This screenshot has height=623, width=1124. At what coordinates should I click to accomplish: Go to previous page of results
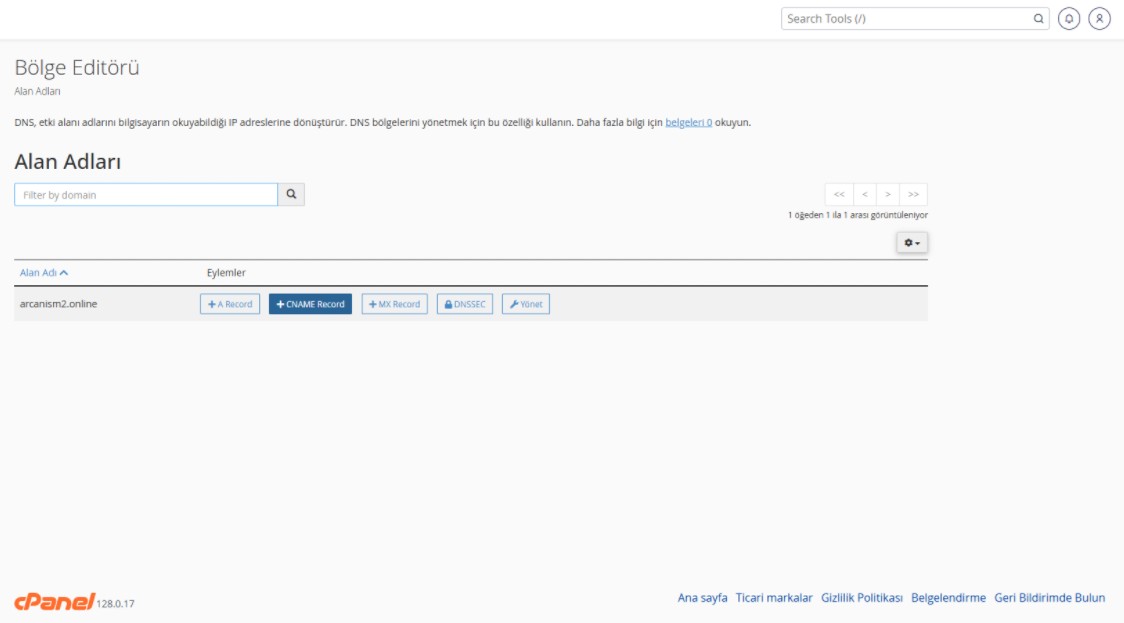click(864, 195)
